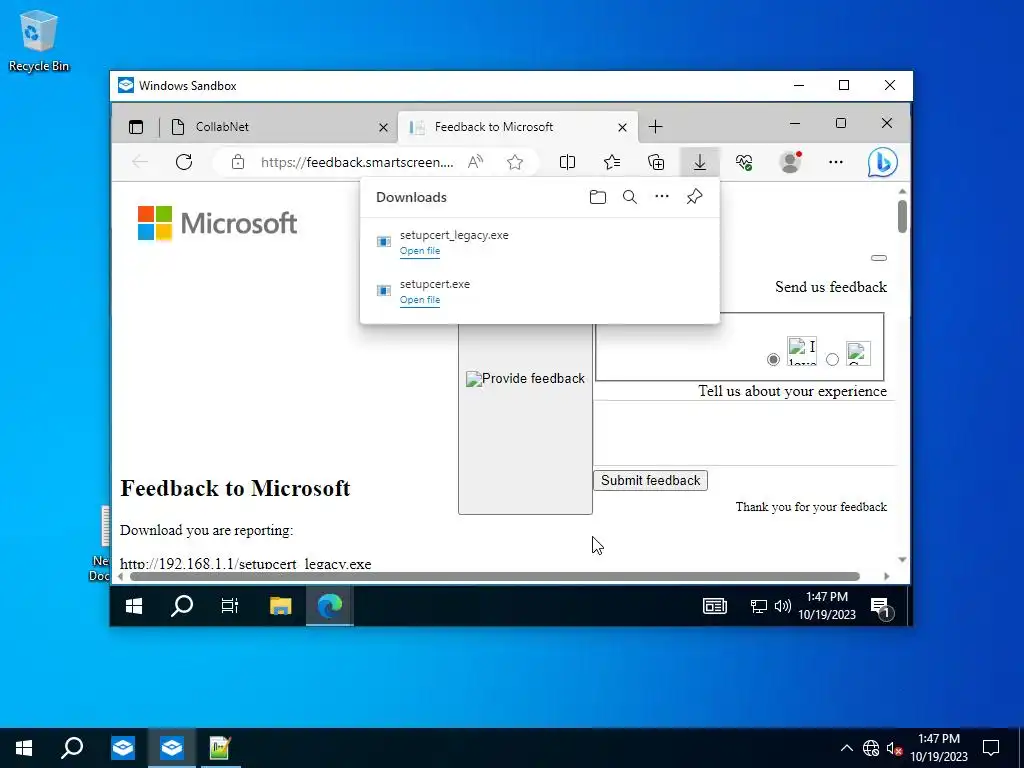Open the Recycle Bin on desktop
This screenshot has height=768, width=1024.
coord(38,40)
